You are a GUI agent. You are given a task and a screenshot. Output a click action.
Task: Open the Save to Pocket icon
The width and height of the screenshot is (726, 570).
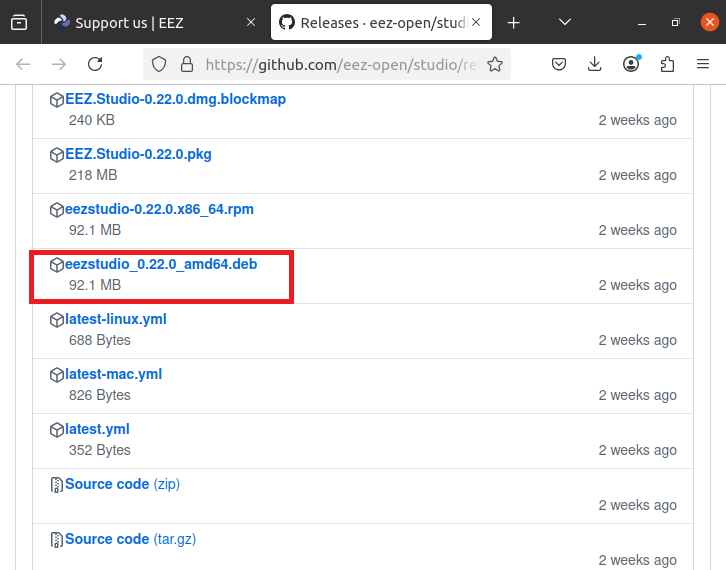pos(560,64)
